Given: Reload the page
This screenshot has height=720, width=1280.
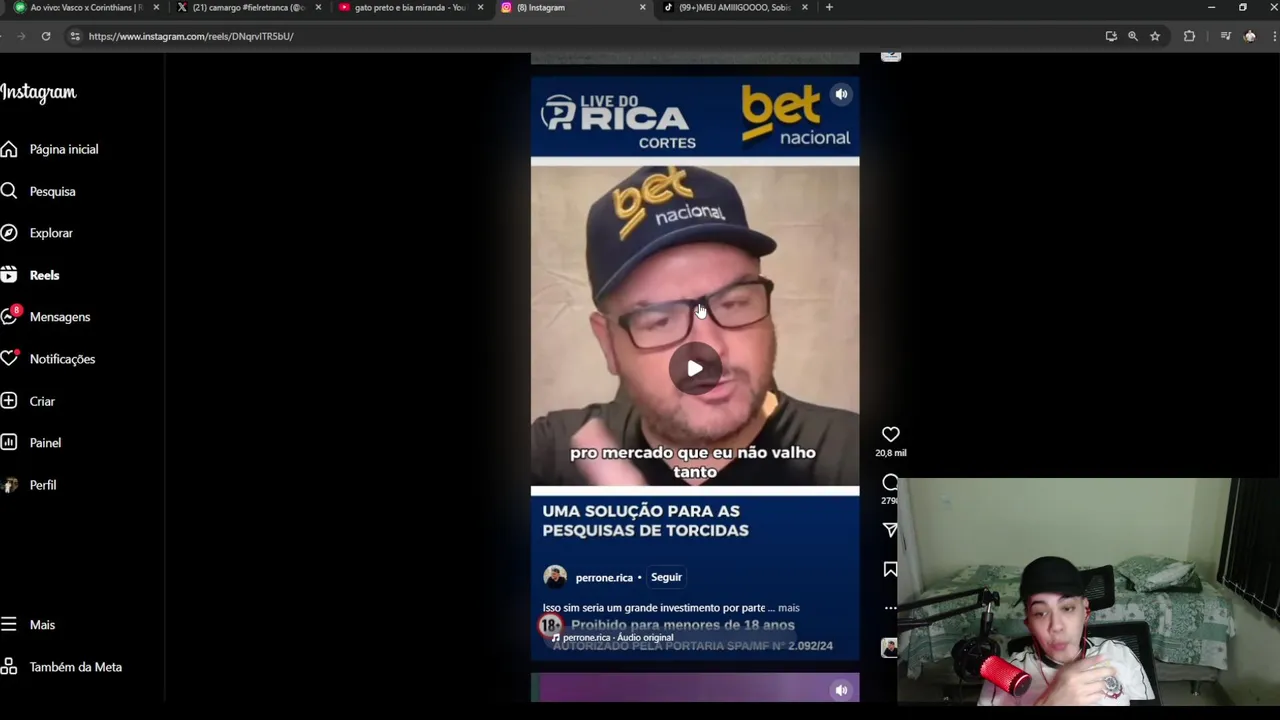Looking at the screenshot, I should [46, 36].
